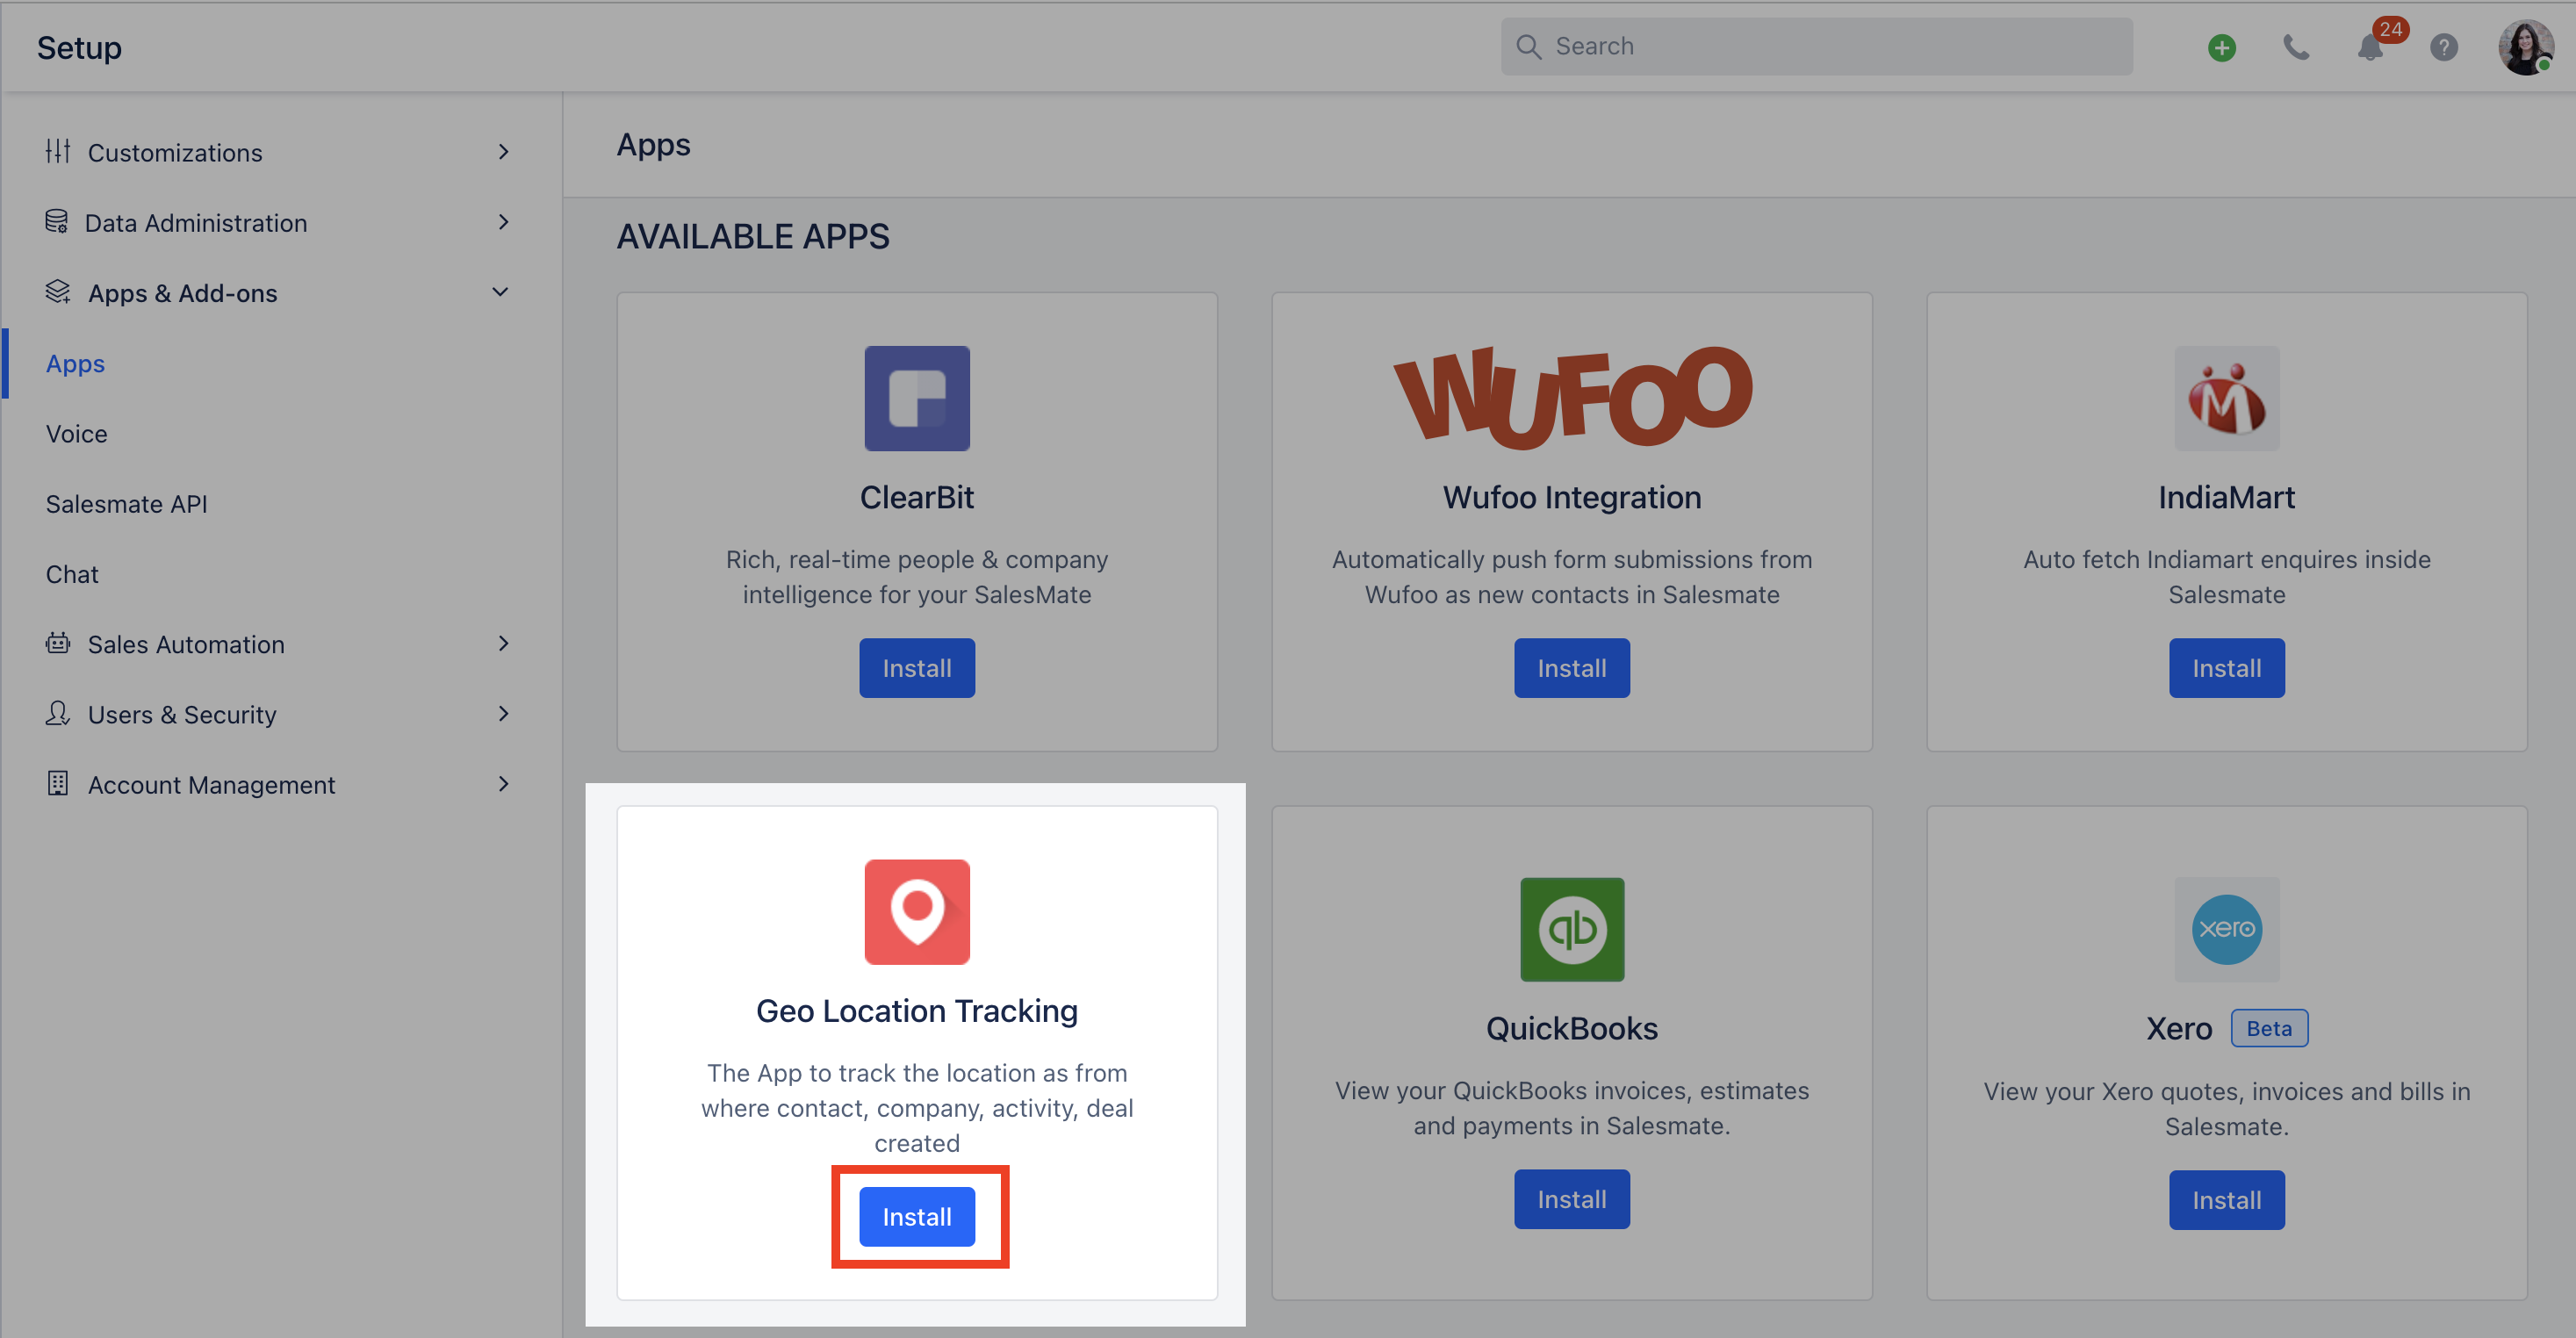Image resolution: width=2576 pixels, height=1338 pixels.
Task: Open the phone dialer icon
Action: coord(2296,47)
